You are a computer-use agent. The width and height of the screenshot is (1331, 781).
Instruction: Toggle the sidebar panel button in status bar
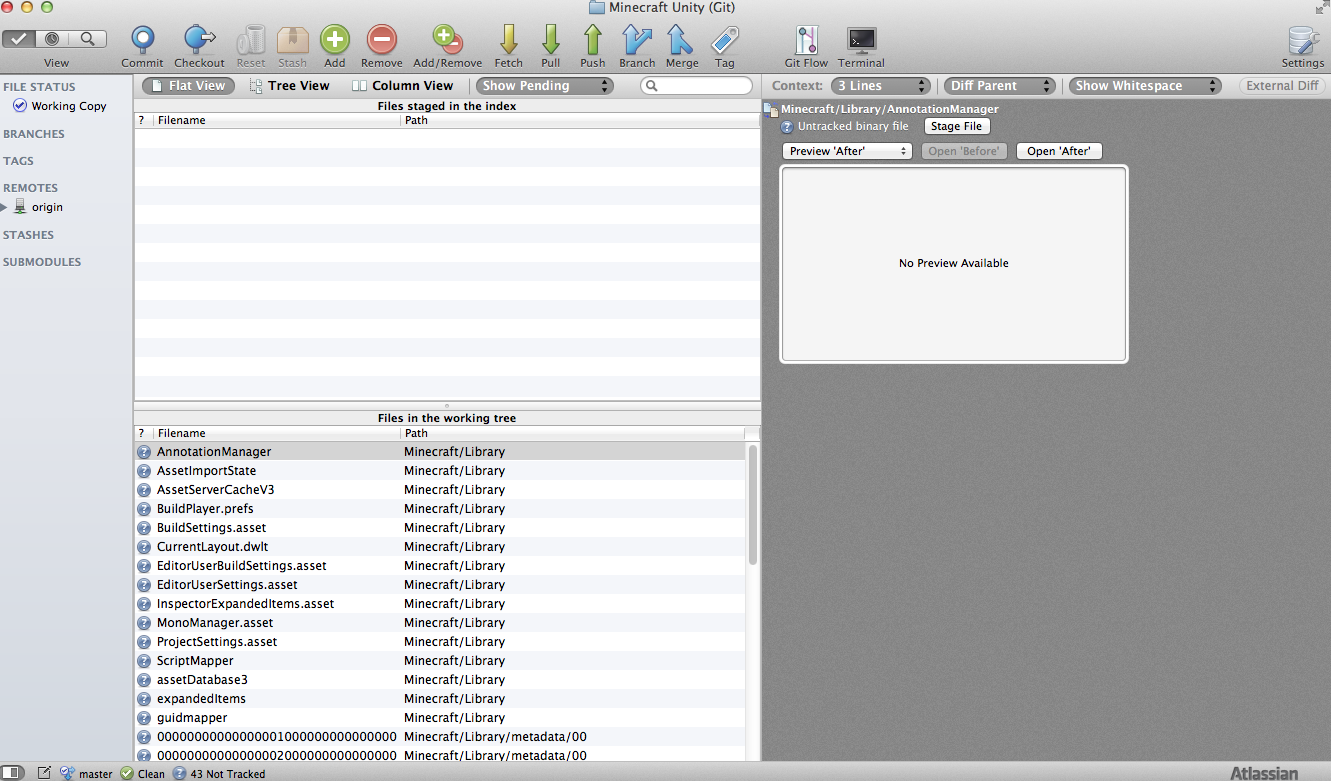coord(14,773)
